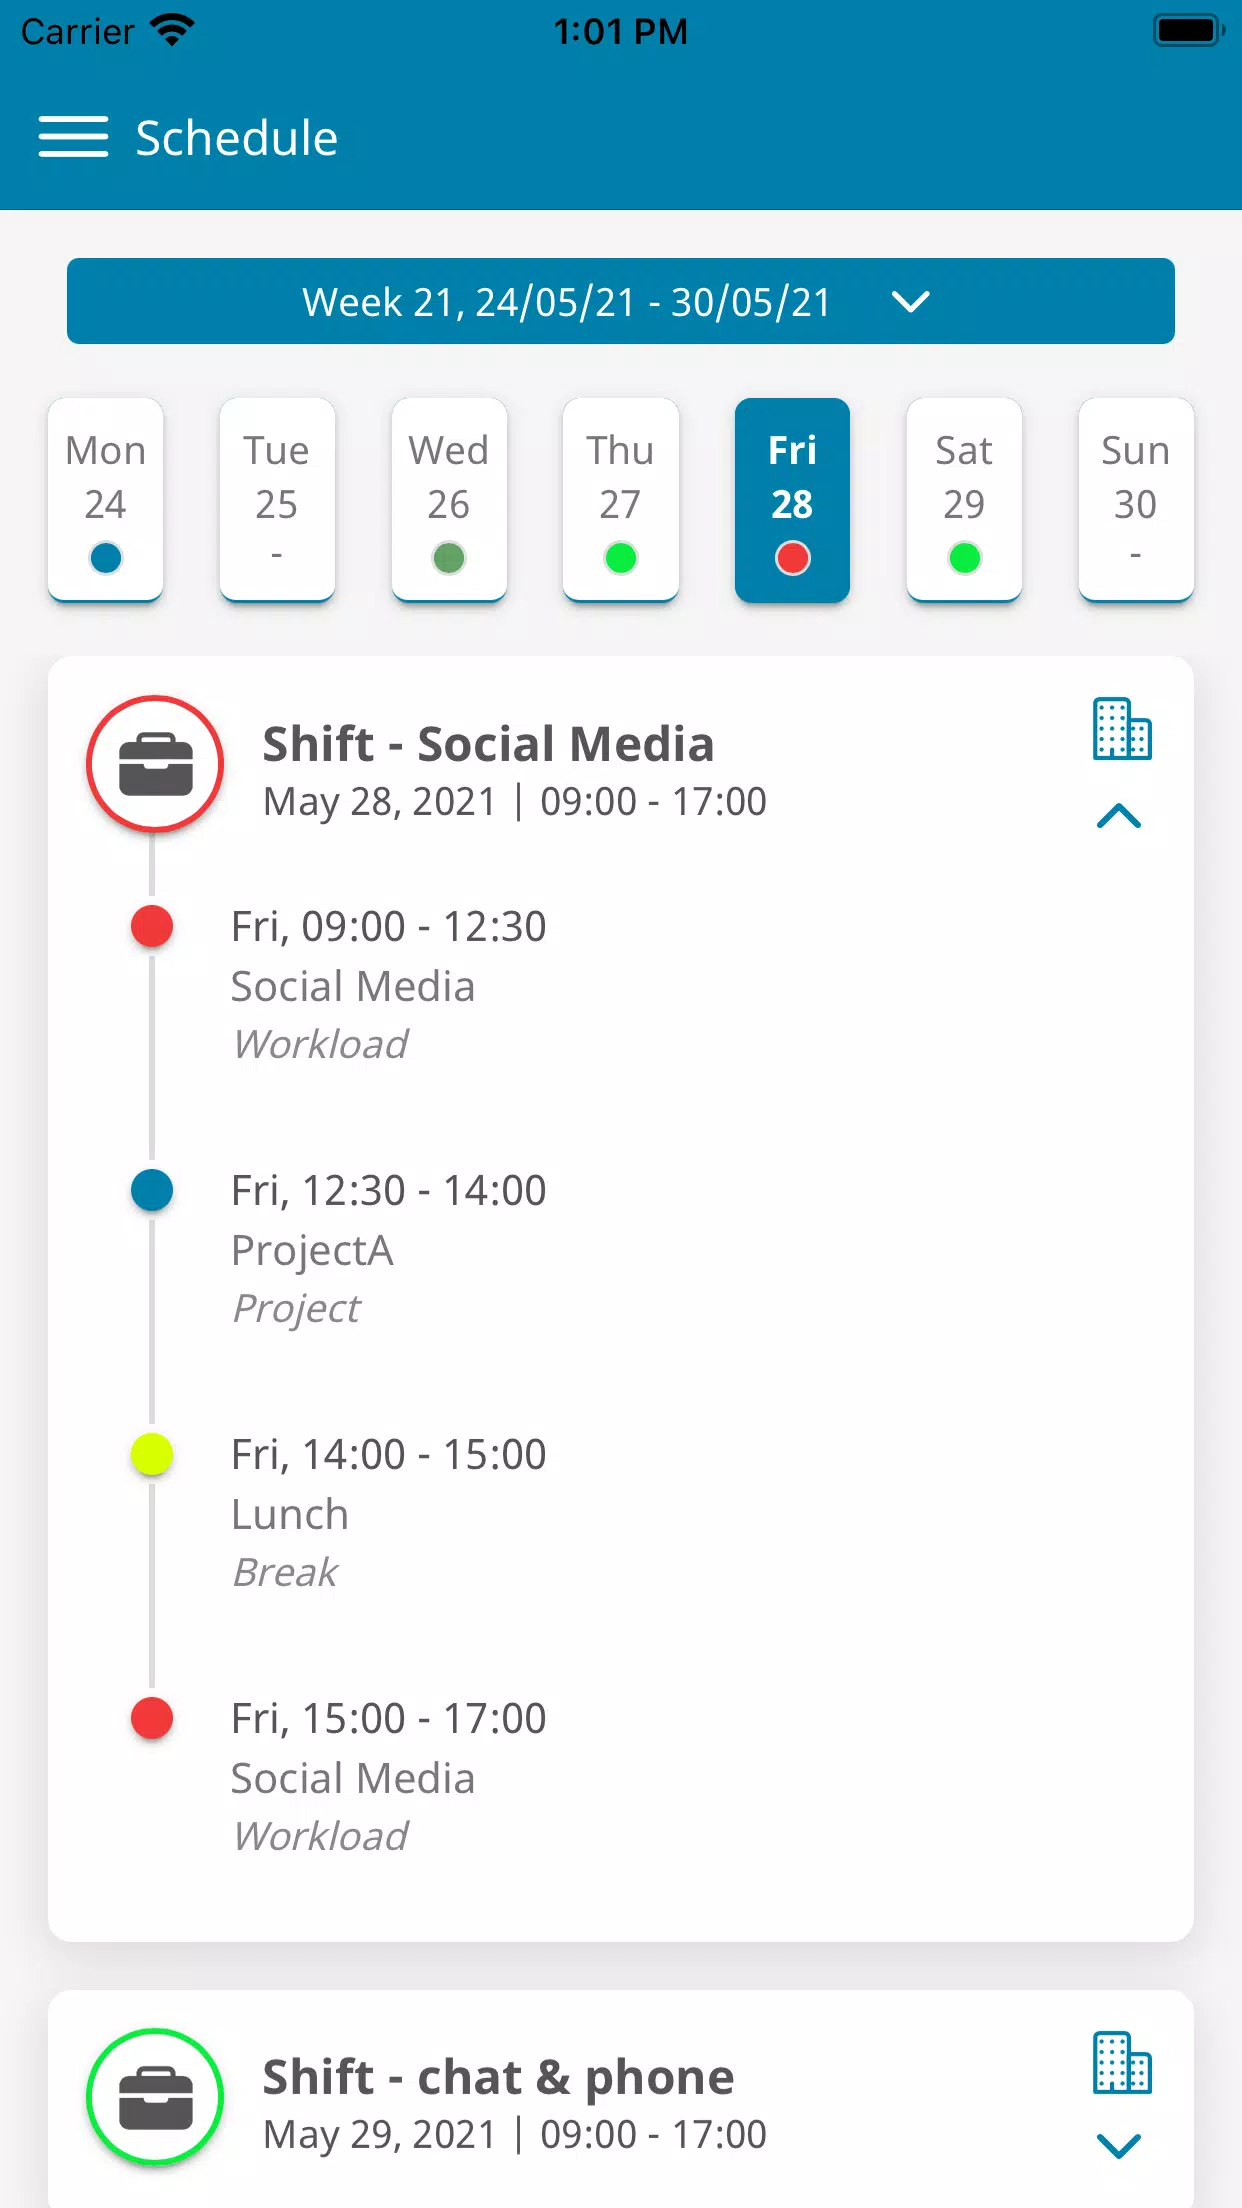Open building icon on Social Media shift
The image size is (1242, 2208).
(1121, 729)
